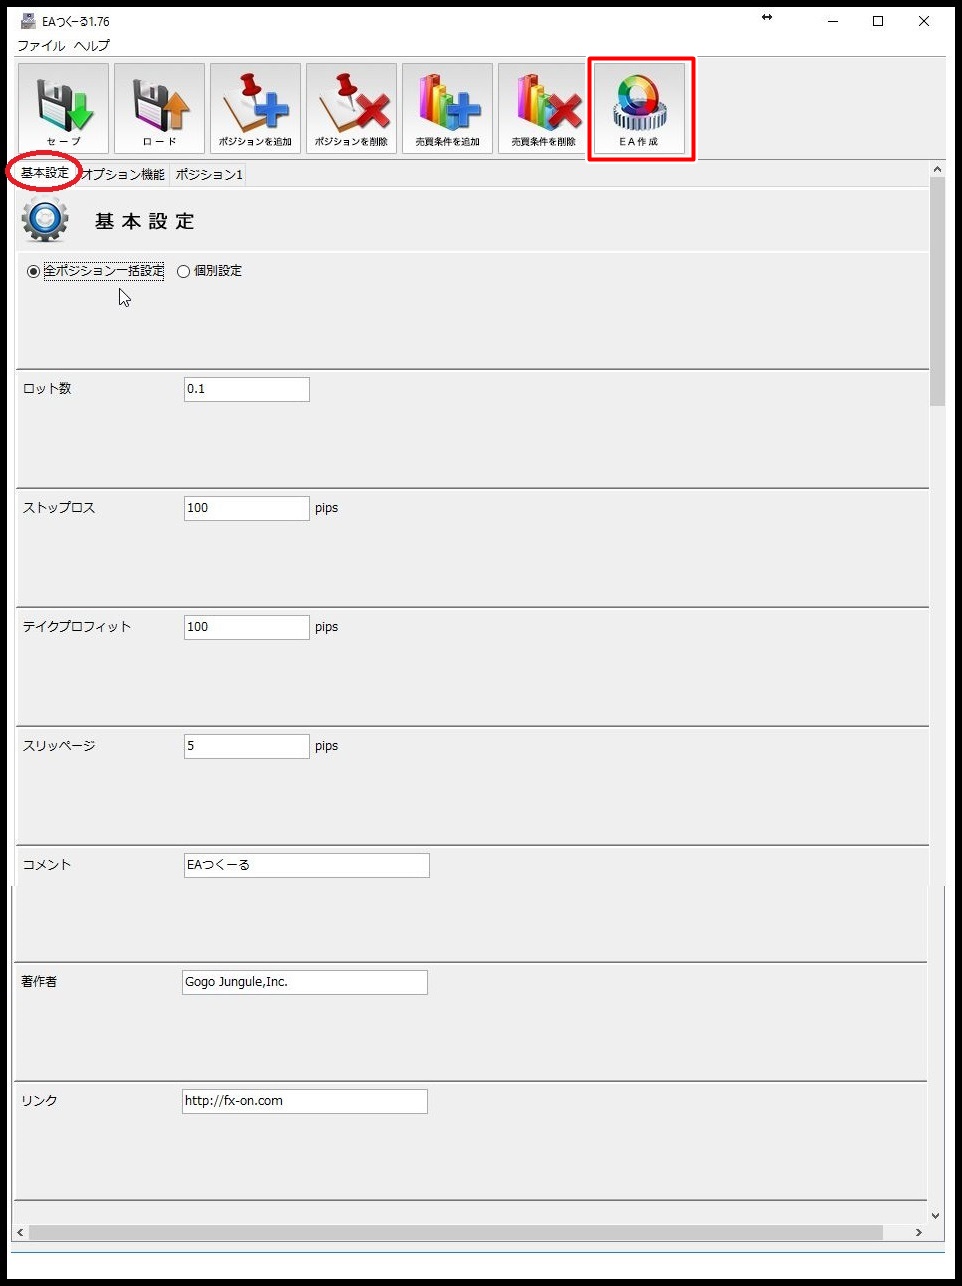Open the ファイル menu
This screenshot has width=962, height=1286.
[x=41, y=46]
